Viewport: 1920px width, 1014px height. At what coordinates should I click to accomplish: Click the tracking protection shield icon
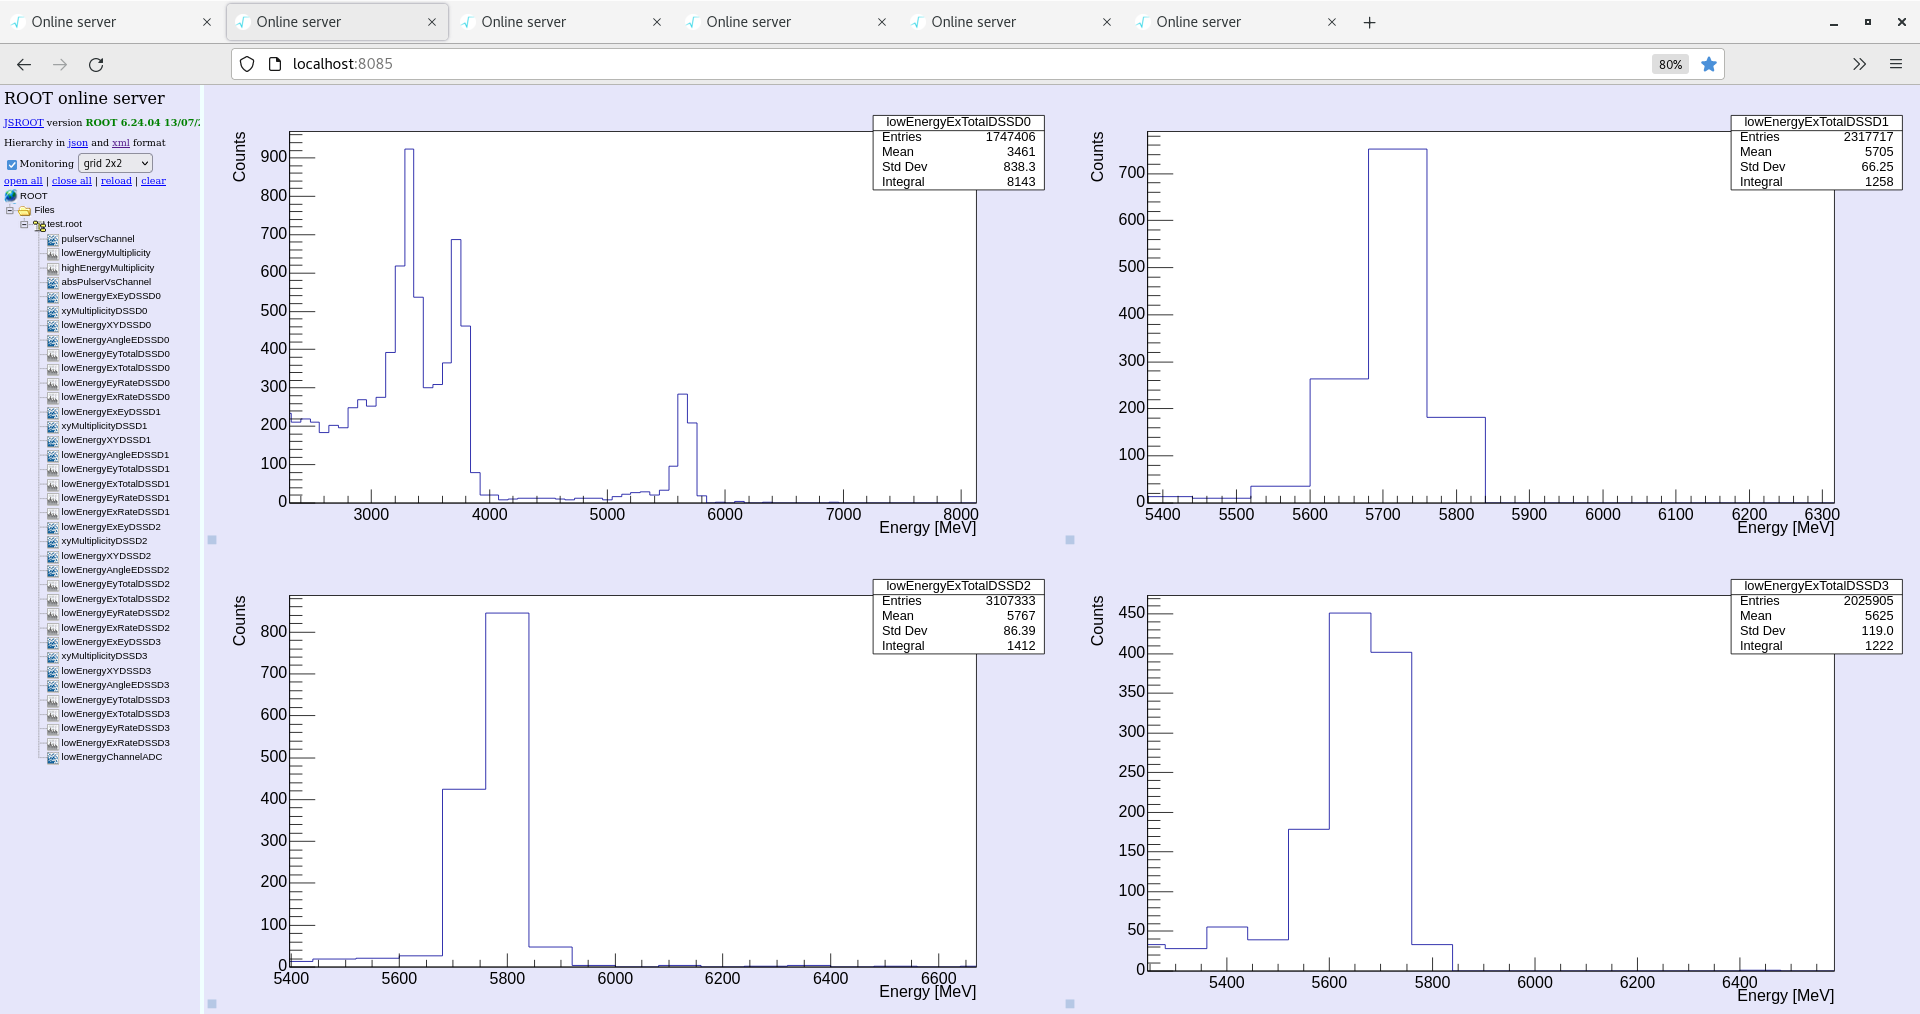coord(246,63)
